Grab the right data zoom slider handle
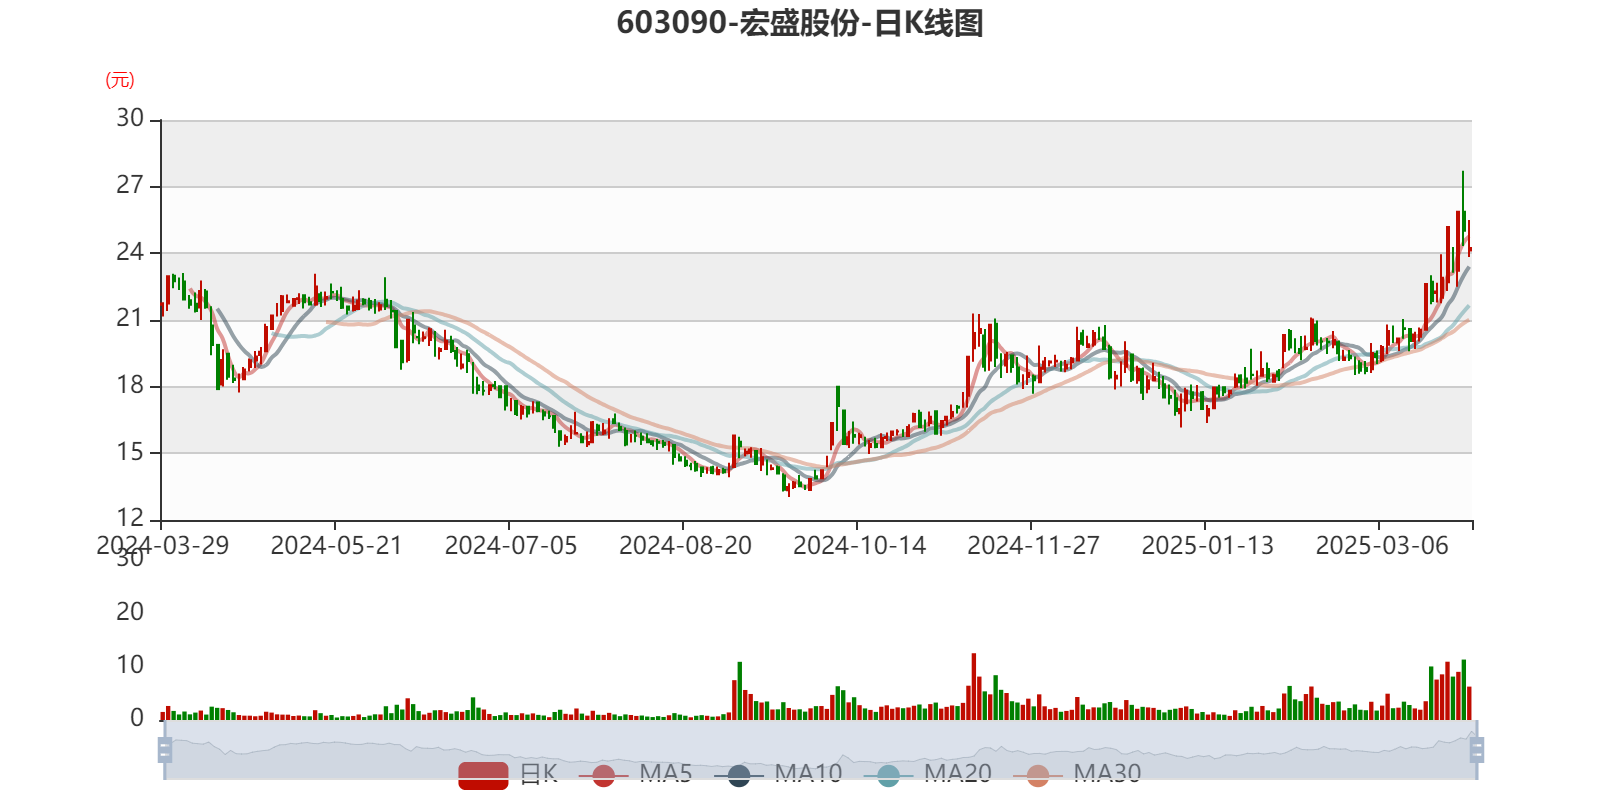The image size is (1600, 800). click(x=1477, y=750)
